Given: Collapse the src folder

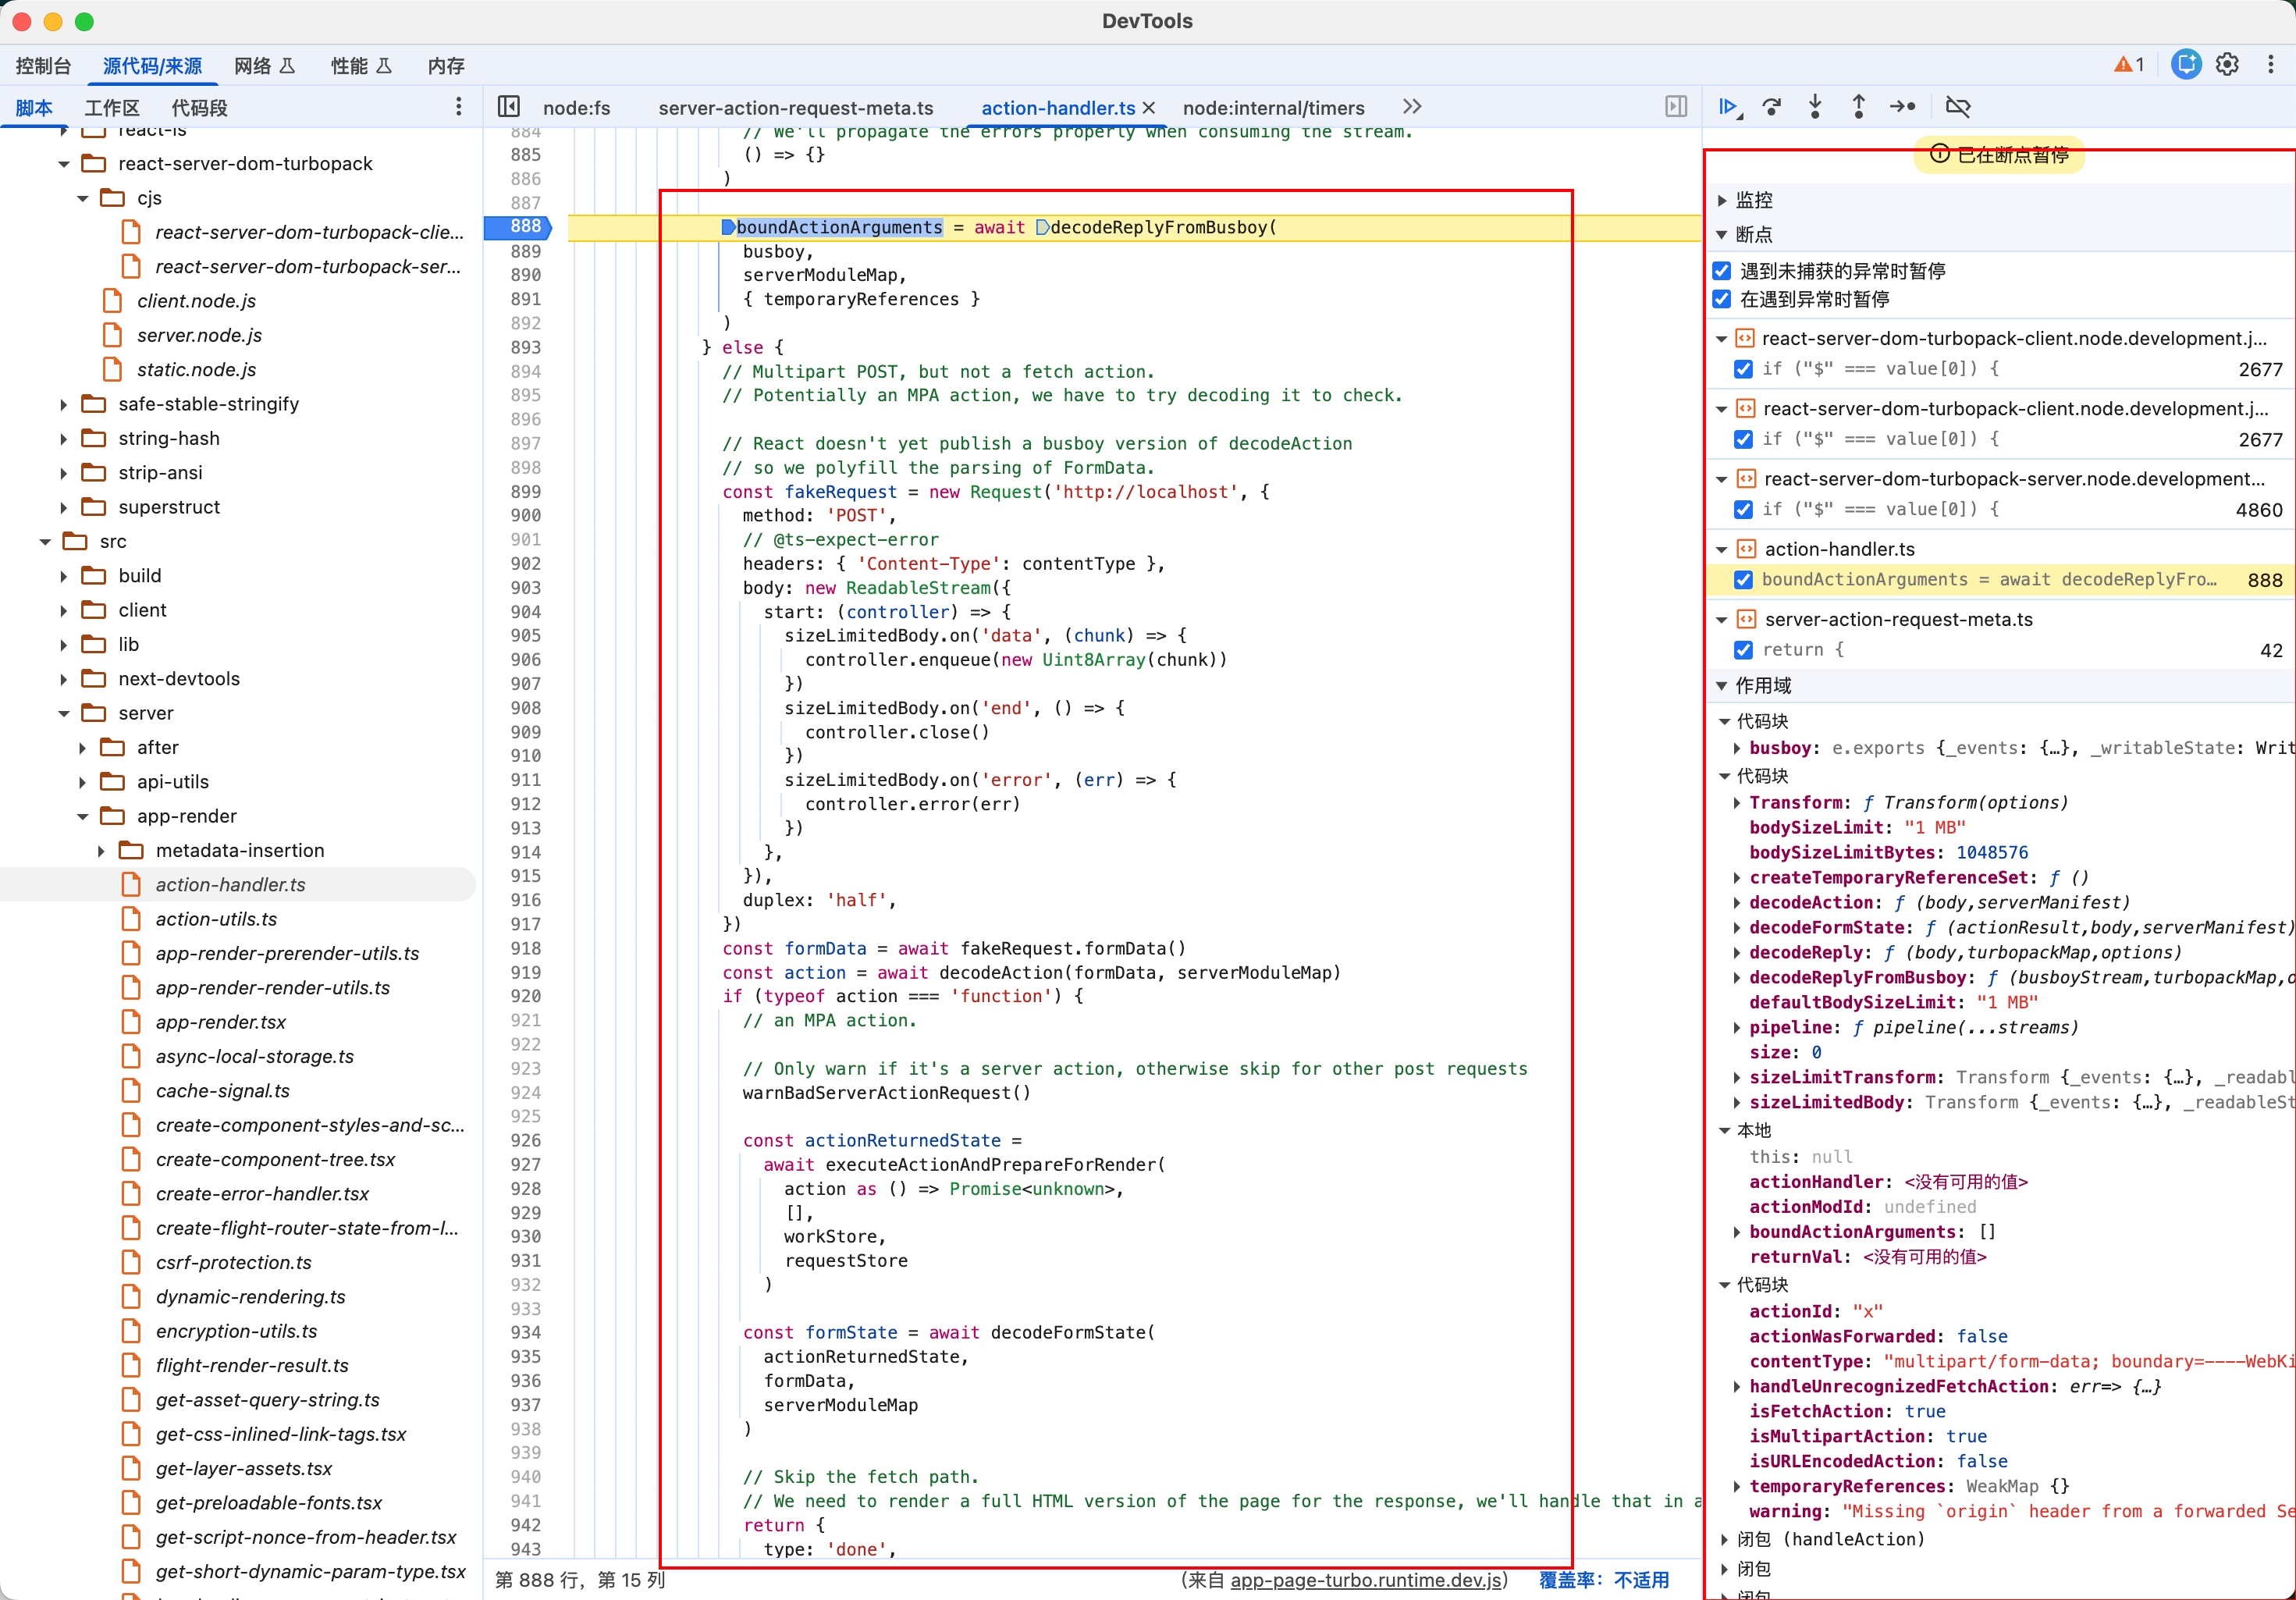Looking at the screenshot, I should click(x=45, y=542).
